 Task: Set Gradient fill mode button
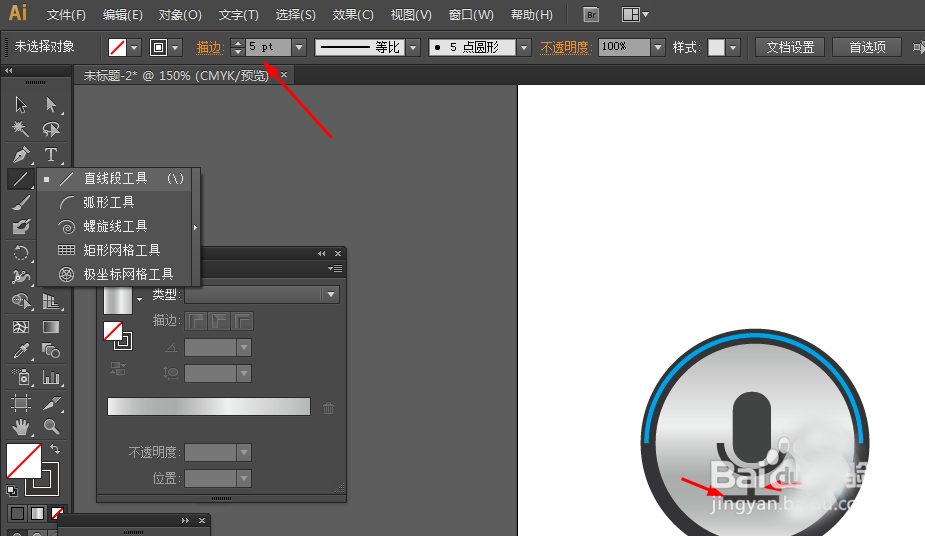point(37,514)
